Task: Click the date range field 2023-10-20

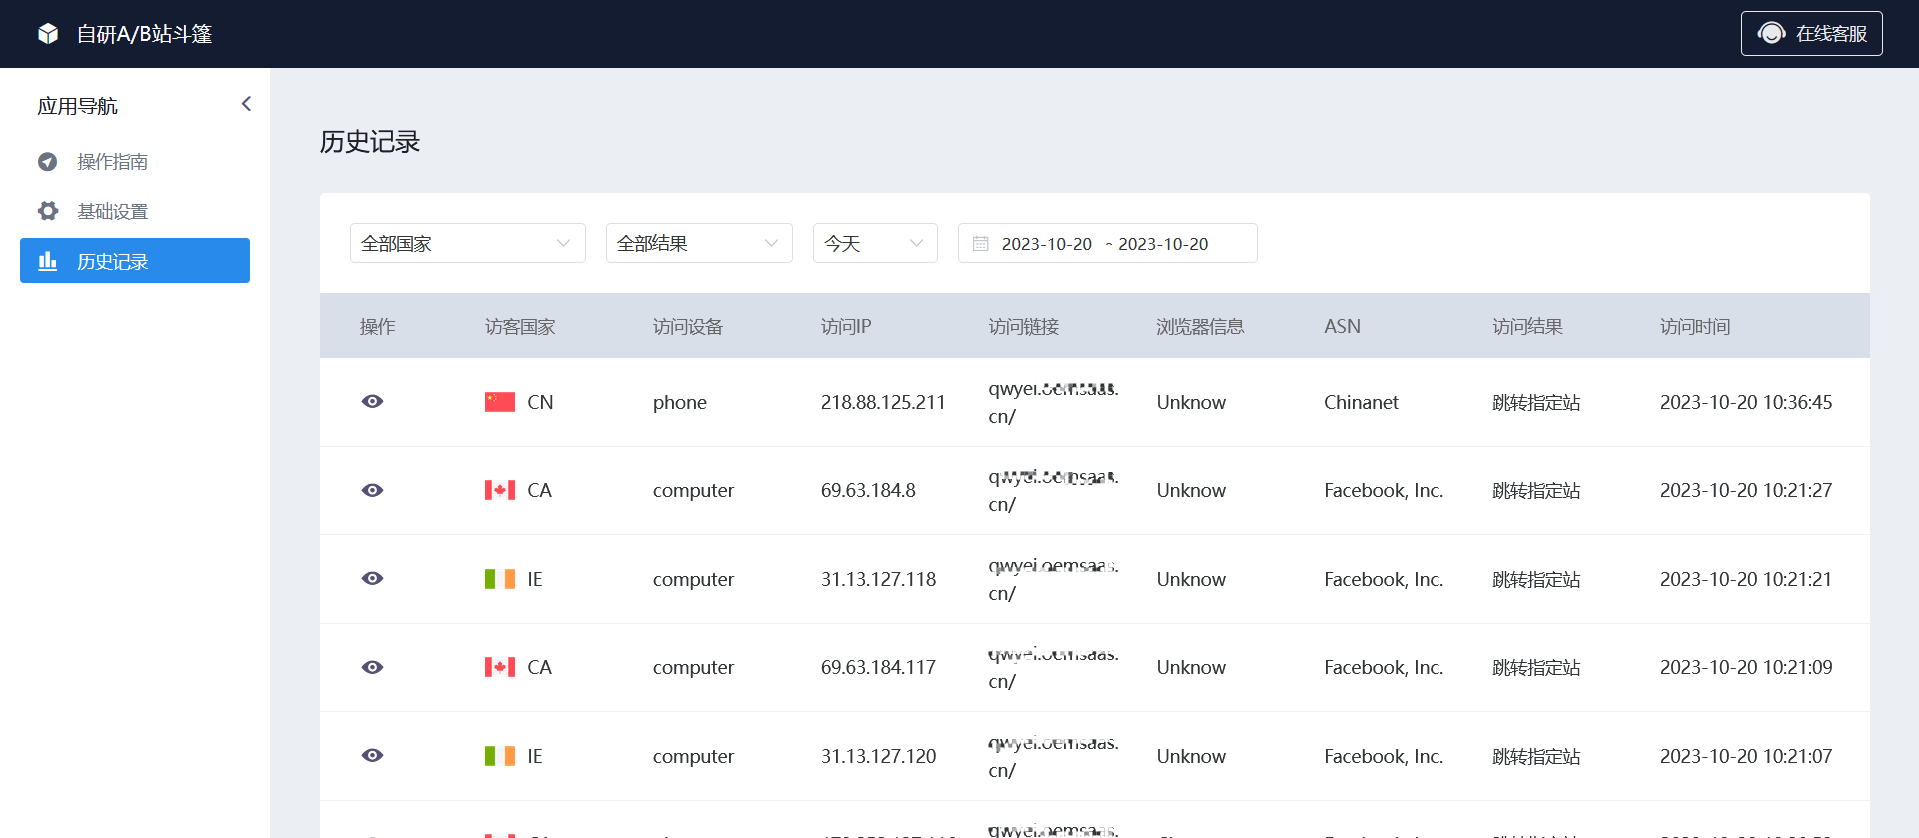Action: pos(1107,243)
